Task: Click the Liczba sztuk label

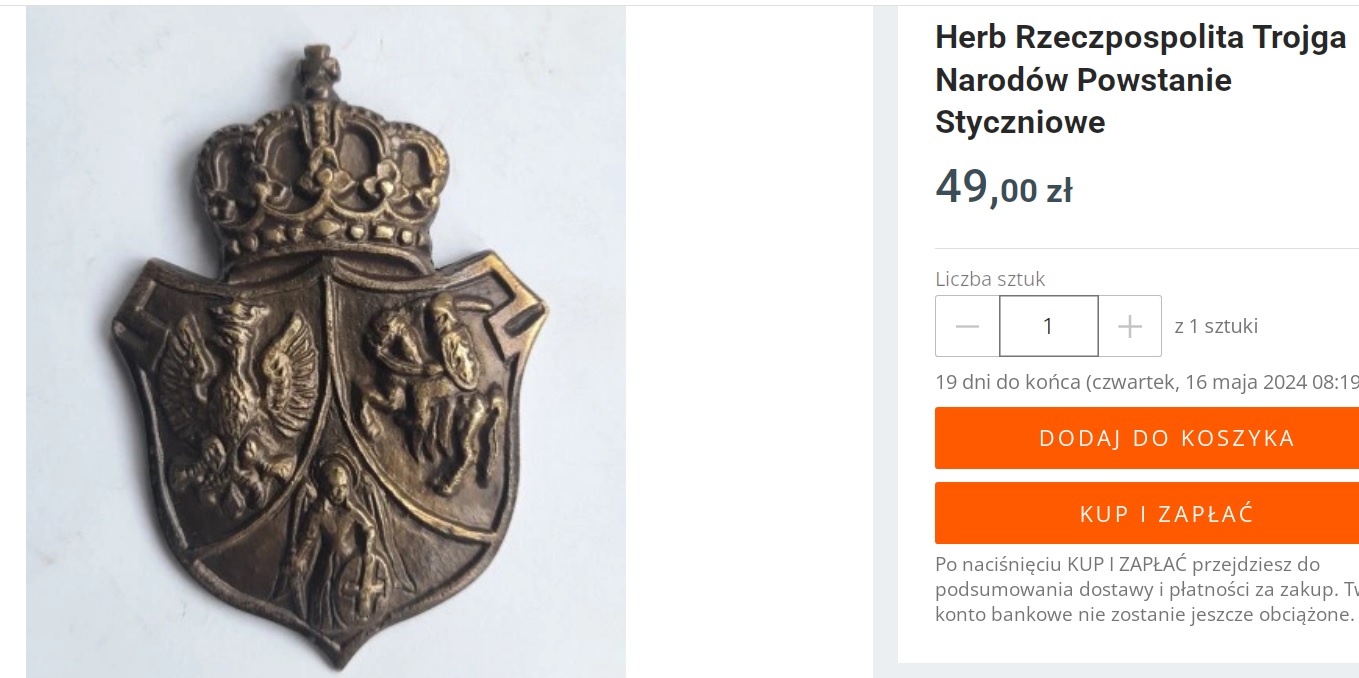Action: (x=990, y=279)
